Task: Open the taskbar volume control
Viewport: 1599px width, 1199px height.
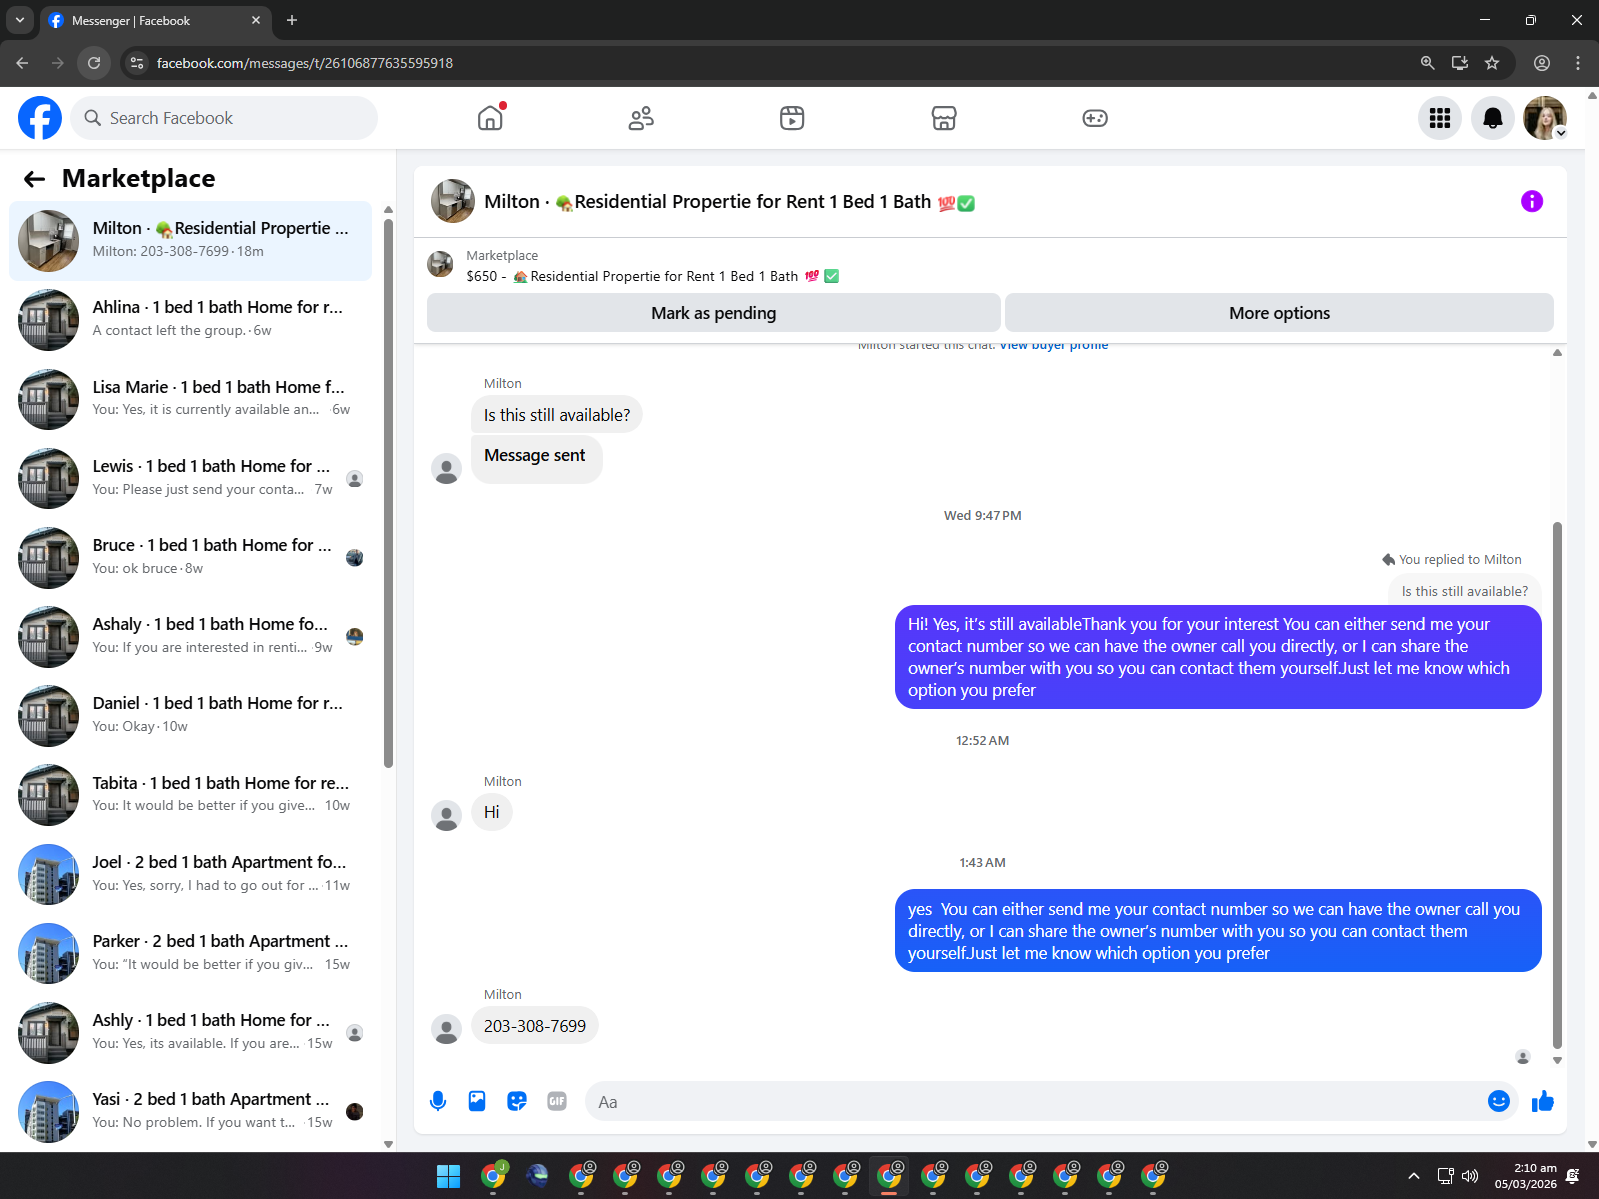Action: 1470,1176
